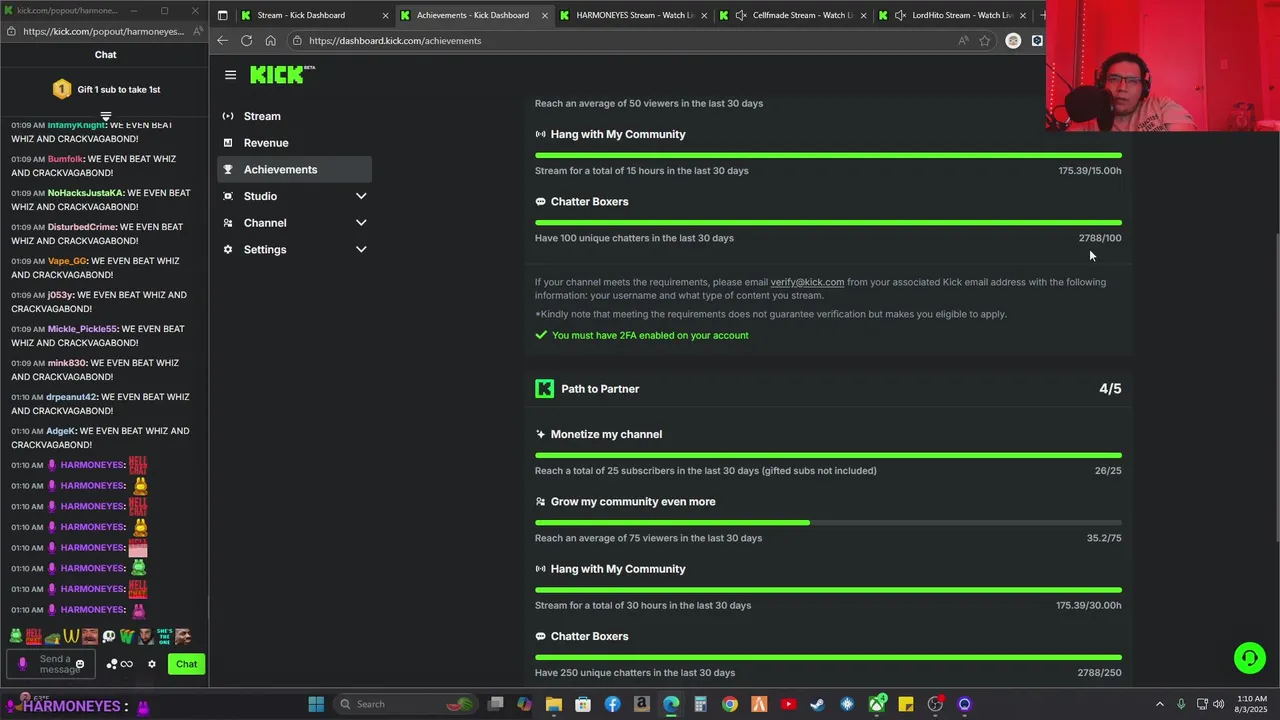The height and width of the screenshot is (720, 1280).
Task: Open the Stream page in sidebar
Action: click(x=294, y=116)
